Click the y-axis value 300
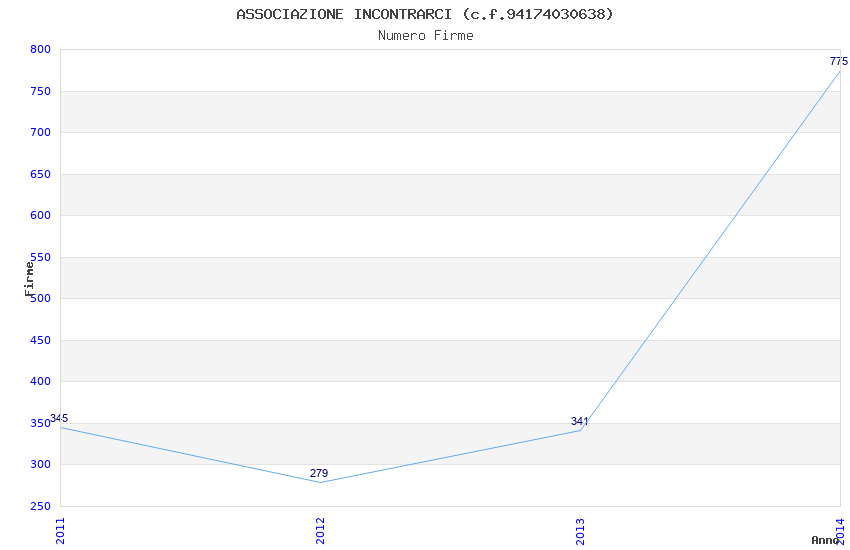The image size is (850, 550). click(x=41, y=464)
